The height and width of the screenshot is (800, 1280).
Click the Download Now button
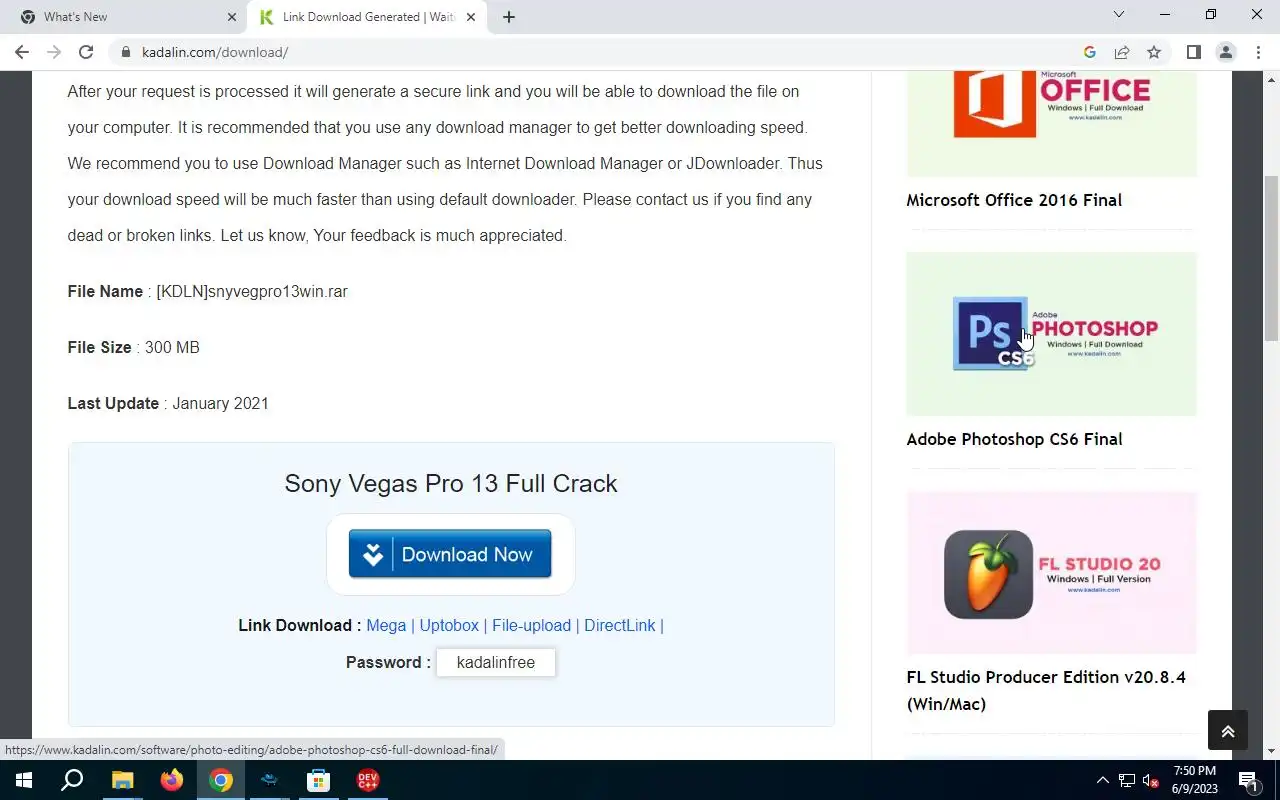[x=450, y=554]
